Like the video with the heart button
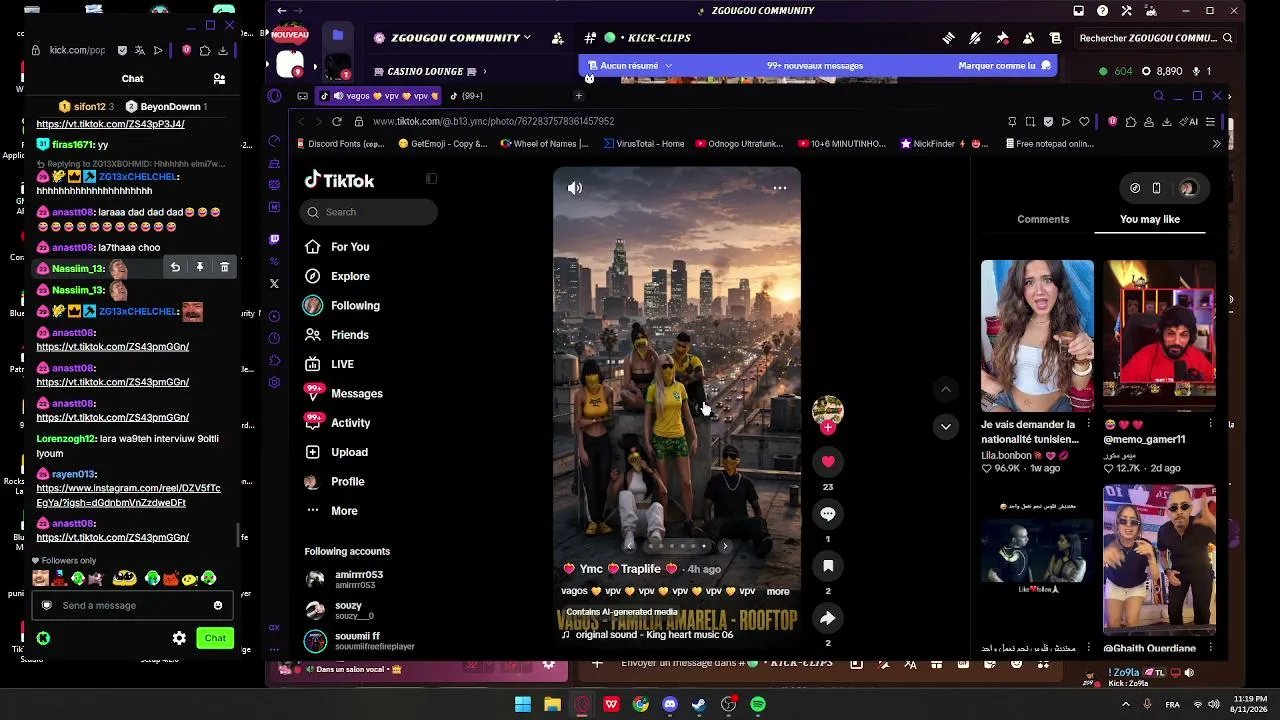The width and height of the screenshot is (1280, 720). 828,462
